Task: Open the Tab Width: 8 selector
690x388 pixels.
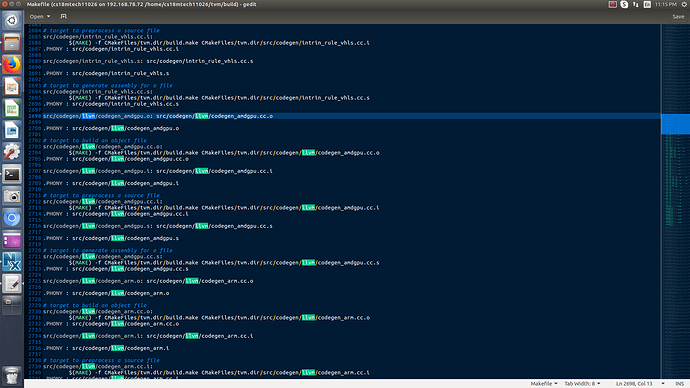Action: click(x=582, y=384)
